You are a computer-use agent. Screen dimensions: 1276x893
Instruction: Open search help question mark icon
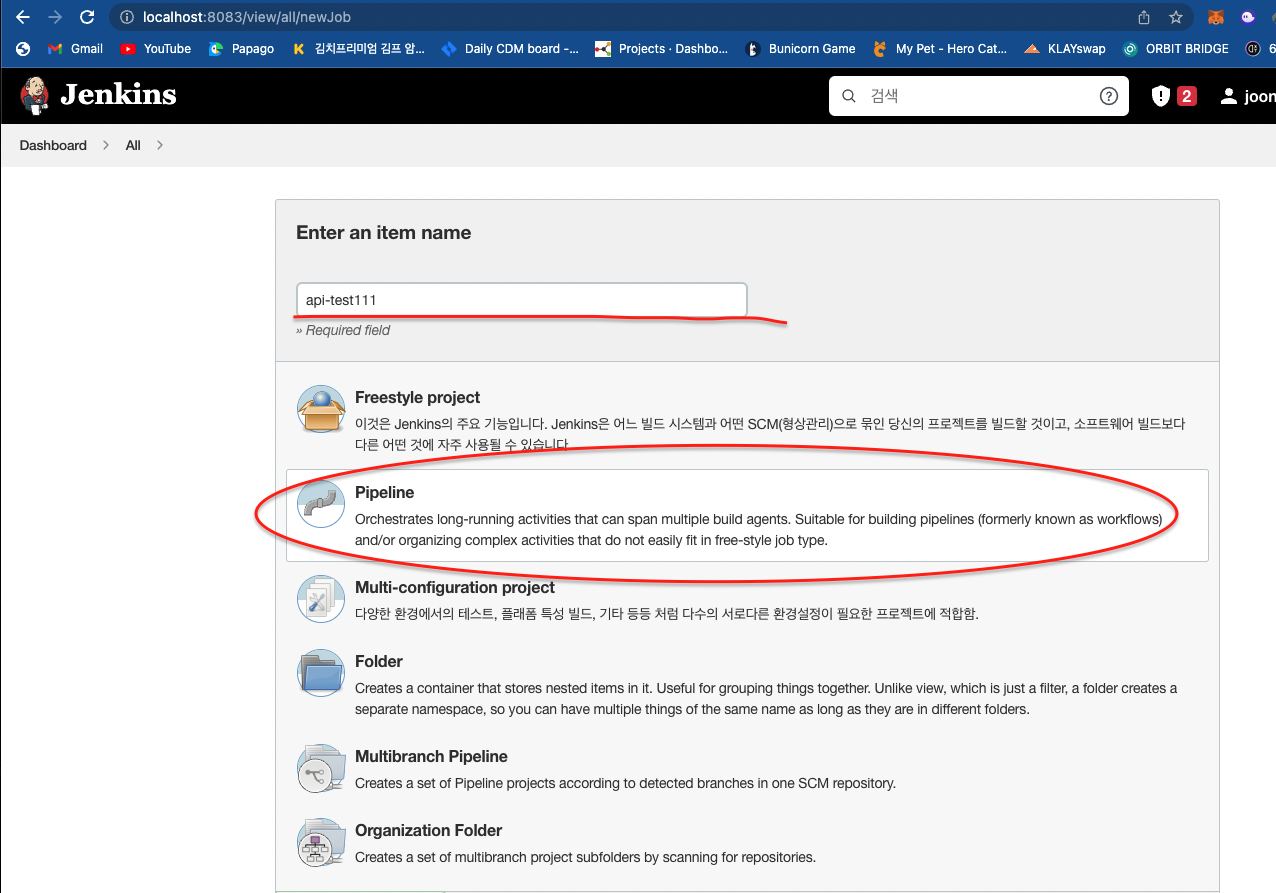click(1108, 96)
